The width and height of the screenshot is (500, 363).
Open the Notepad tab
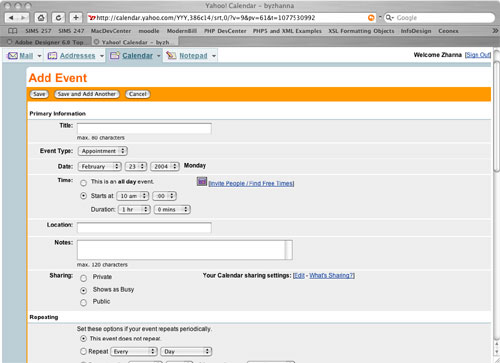(193, 56)
